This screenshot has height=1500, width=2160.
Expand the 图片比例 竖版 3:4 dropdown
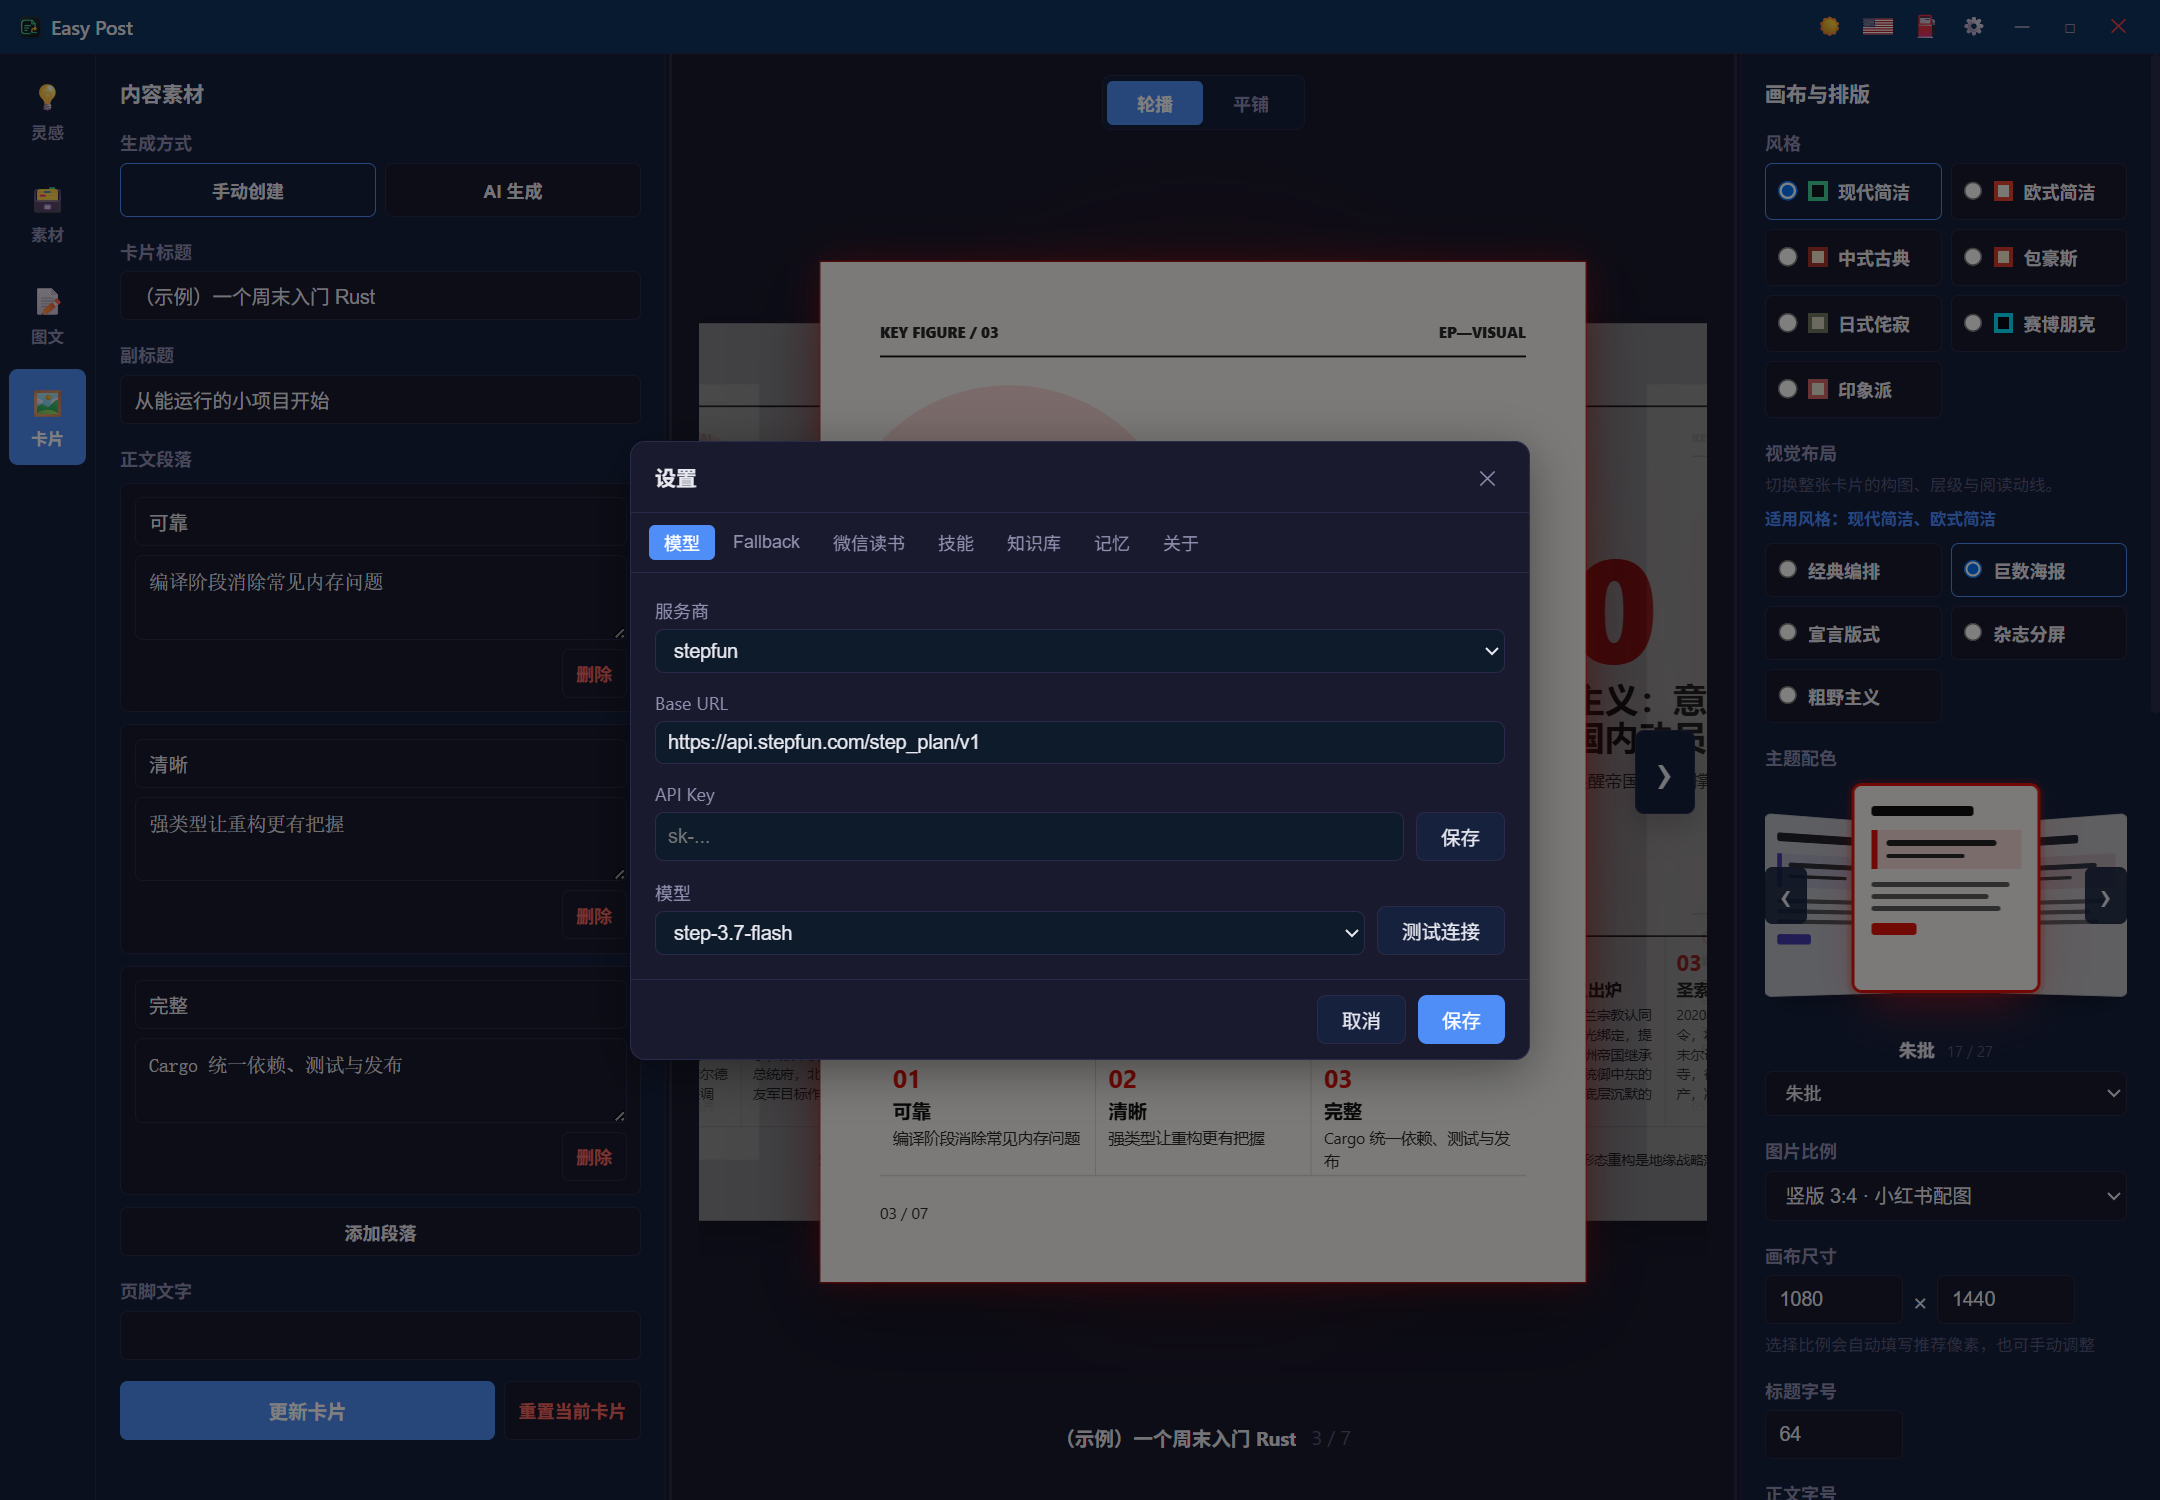tap(1945, 1196)
